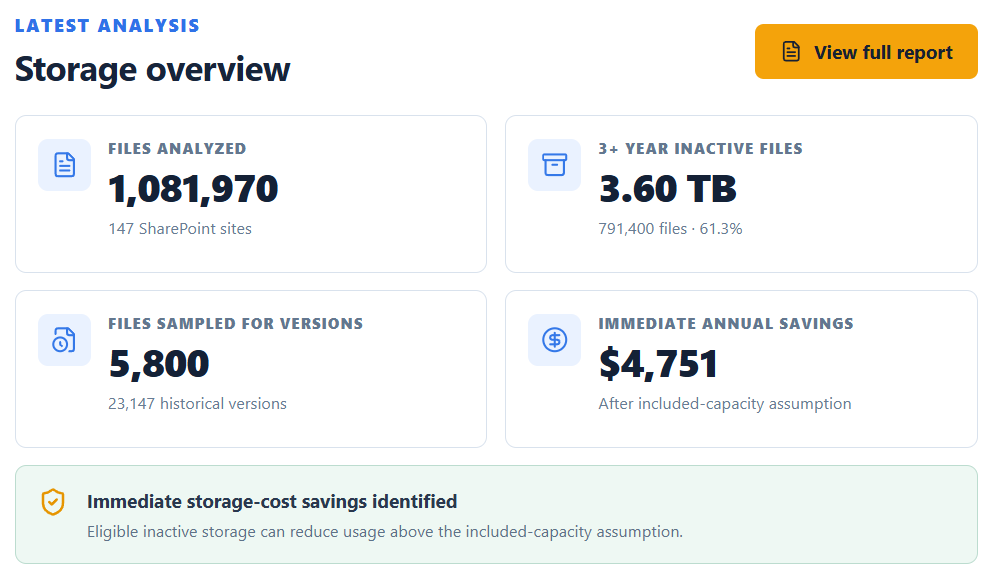Click the Eligible inactive storage description text

pyautogui.click(x=385, y=531)
